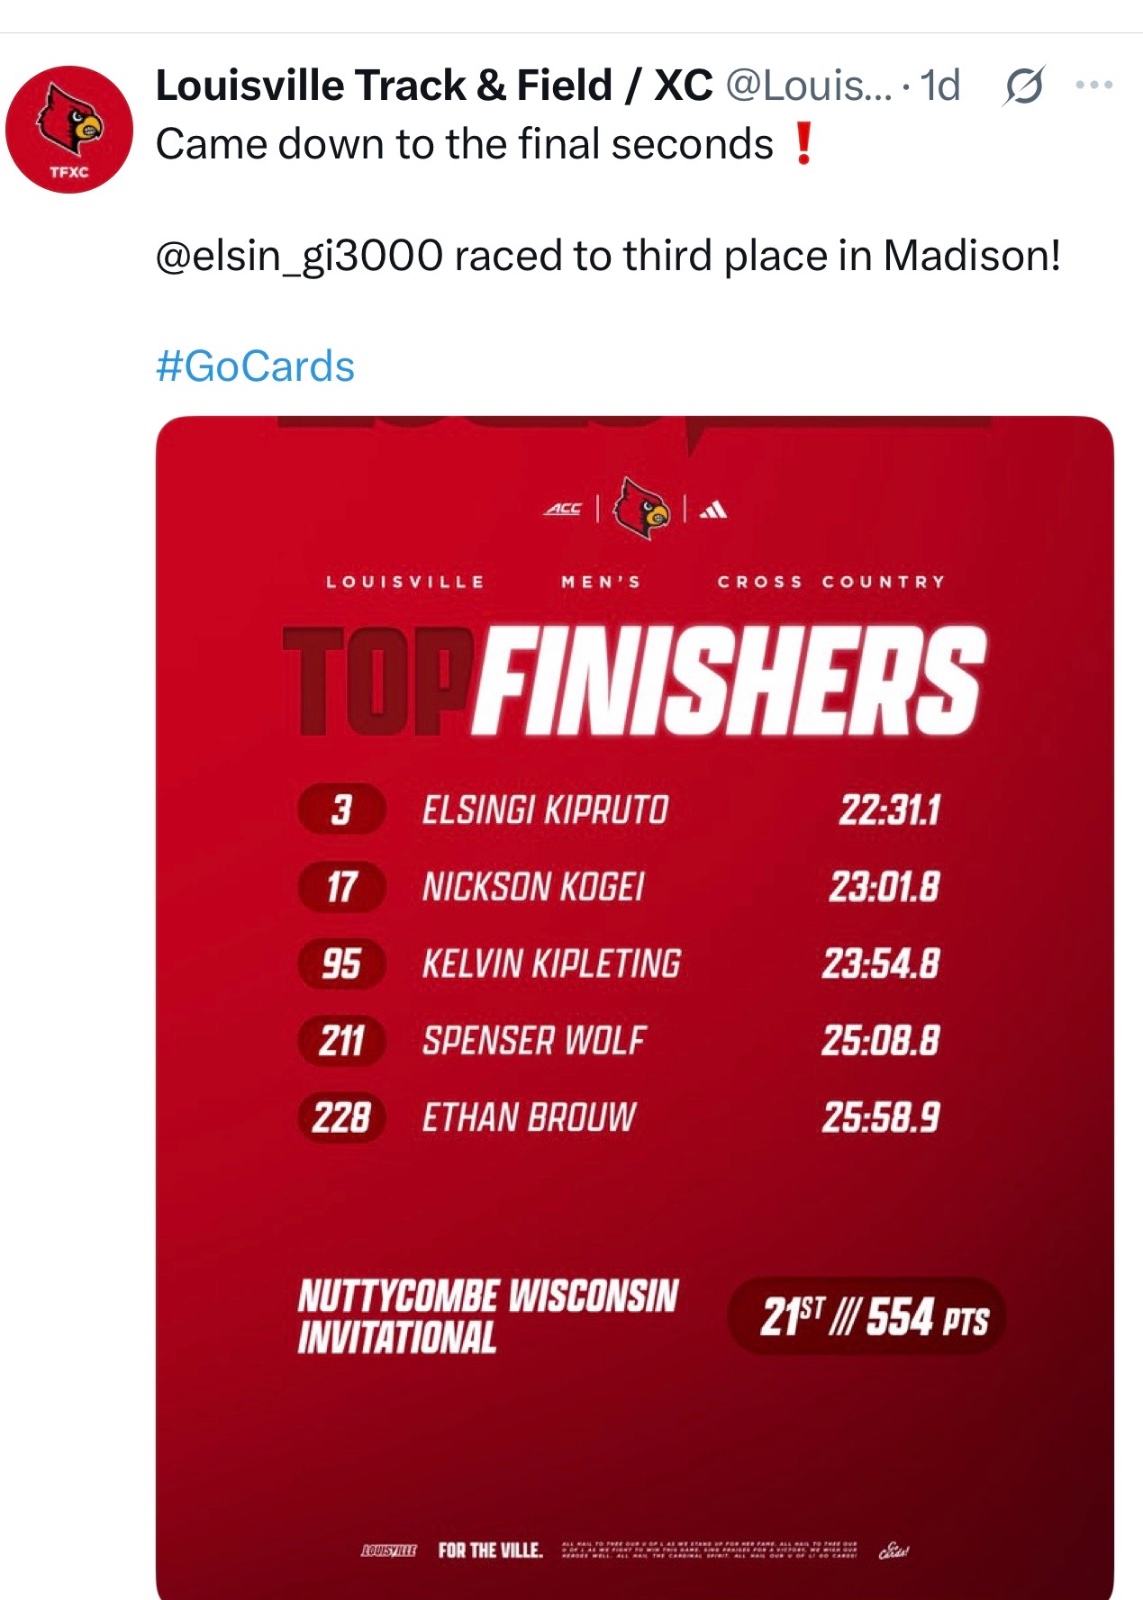Click the Adidas logo in graphic

713,510
